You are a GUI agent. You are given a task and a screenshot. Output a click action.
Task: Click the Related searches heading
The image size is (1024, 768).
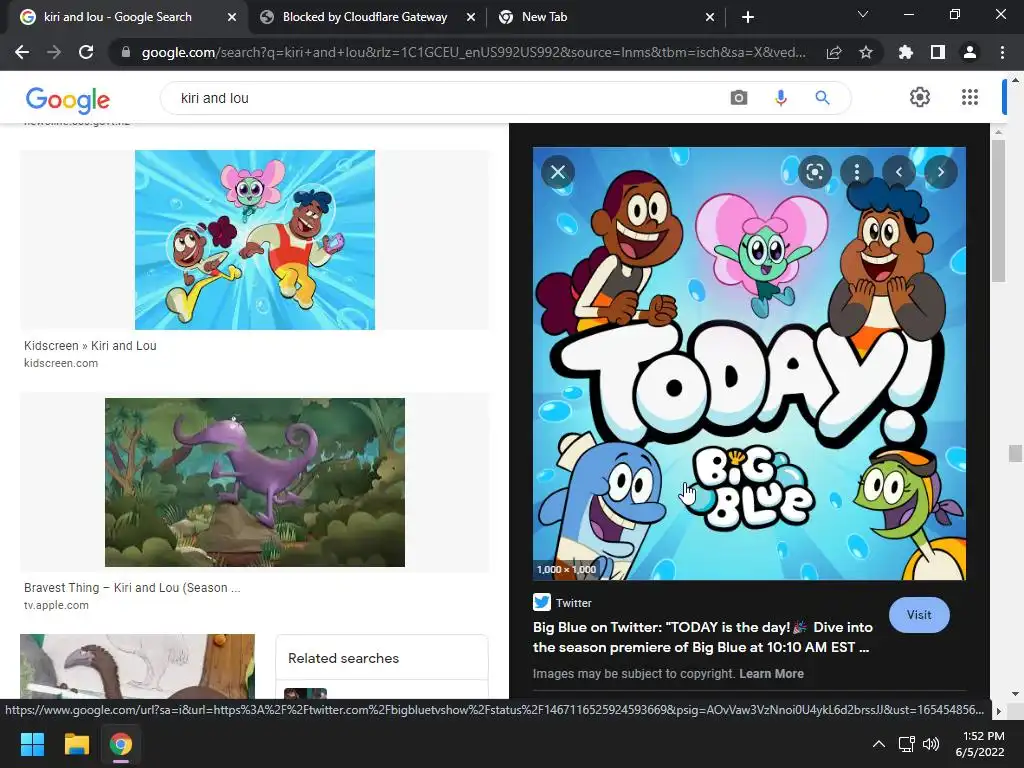[x=344, y=658]
